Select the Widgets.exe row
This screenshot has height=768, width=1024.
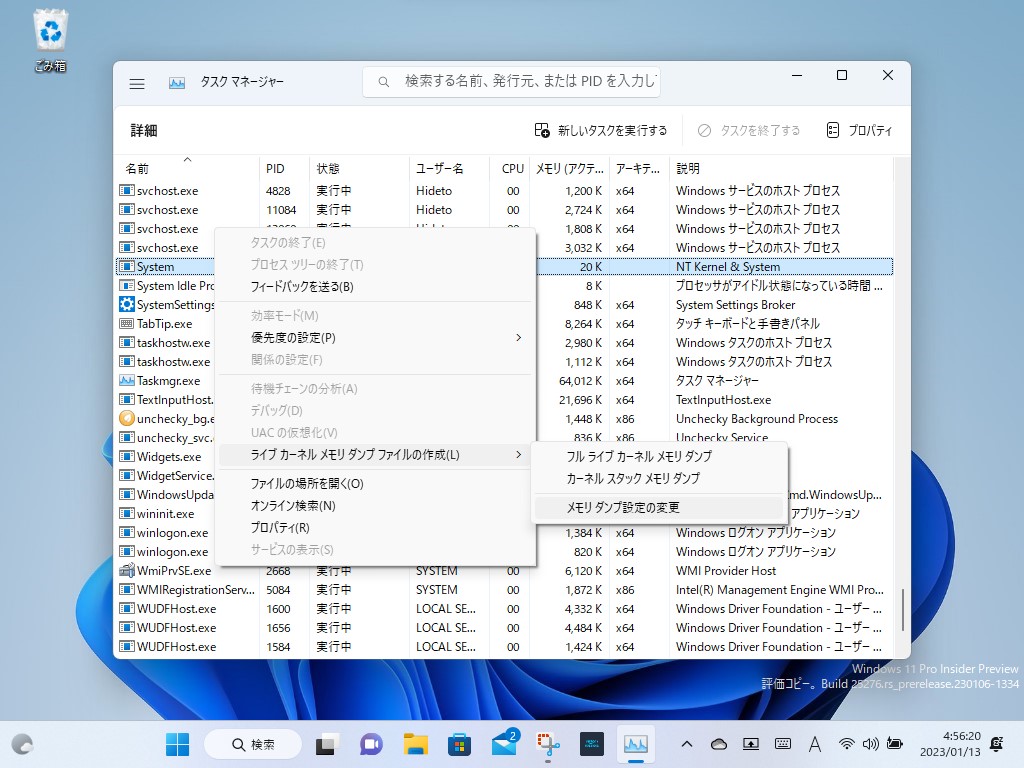click(x=505, y=456)
